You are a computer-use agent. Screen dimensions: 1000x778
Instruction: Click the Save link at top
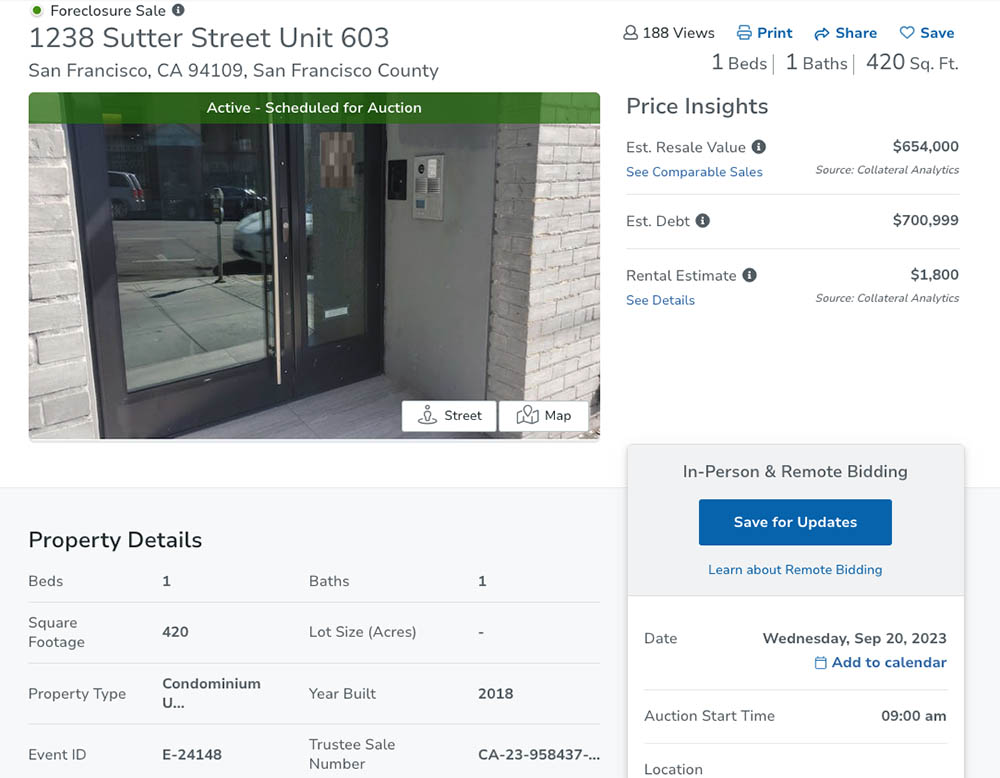[x=937, y=33]
